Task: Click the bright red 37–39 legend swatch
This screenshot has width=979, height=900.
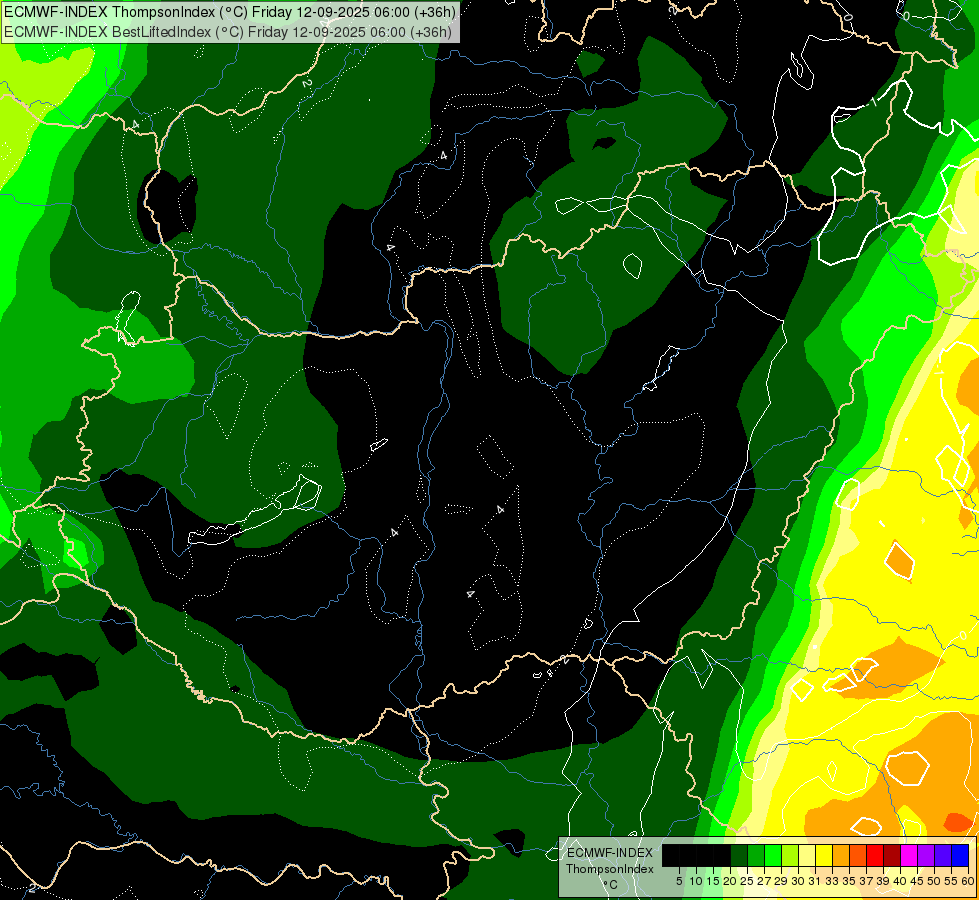Action: pyautogui.click(x=875, y=855)
